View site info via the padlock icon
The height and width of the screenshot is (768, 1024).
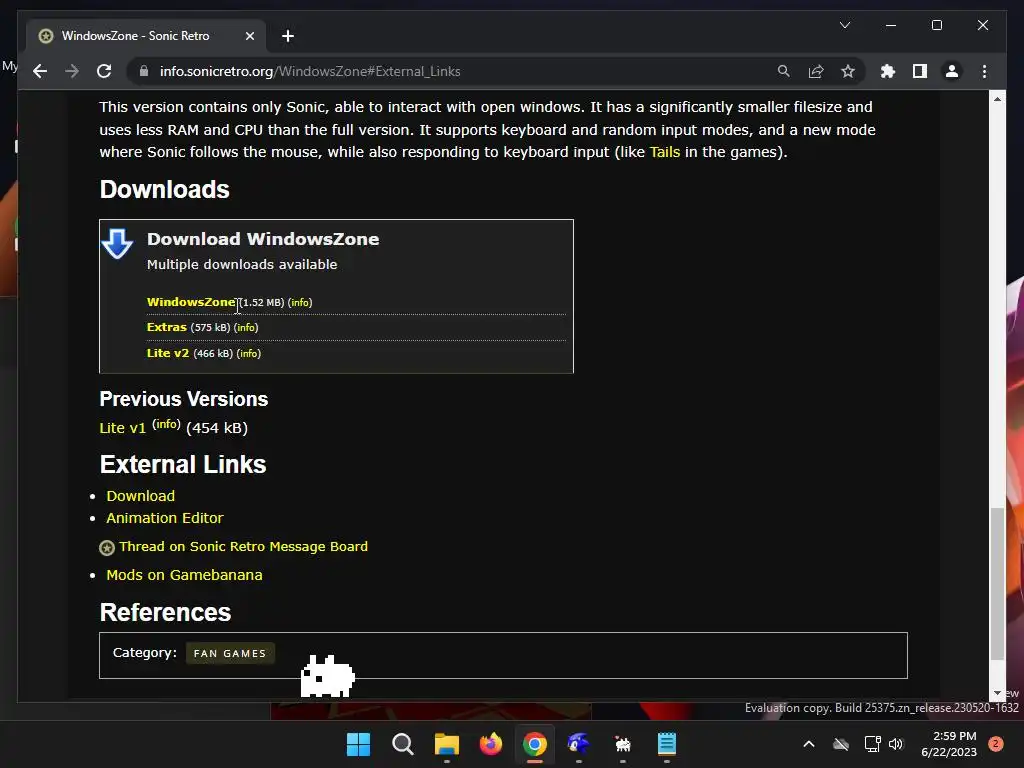coord(144,71)
